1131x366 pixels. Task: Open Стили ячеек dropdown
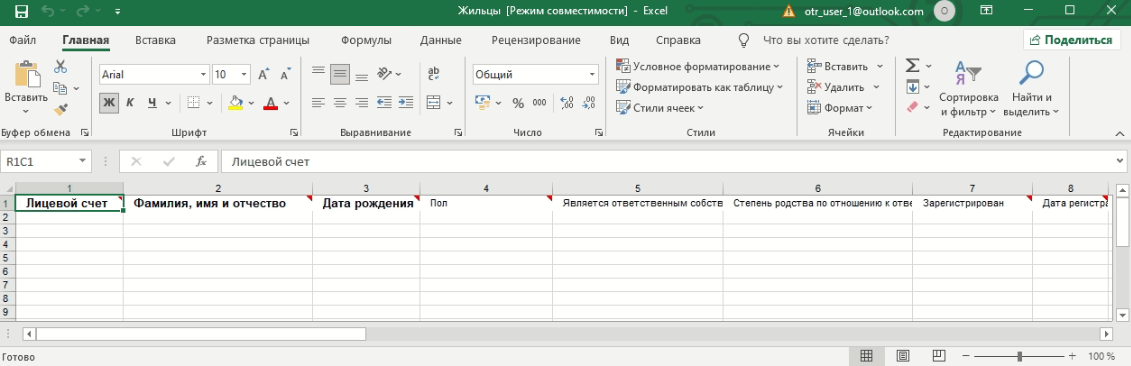[x=660, y=108]
